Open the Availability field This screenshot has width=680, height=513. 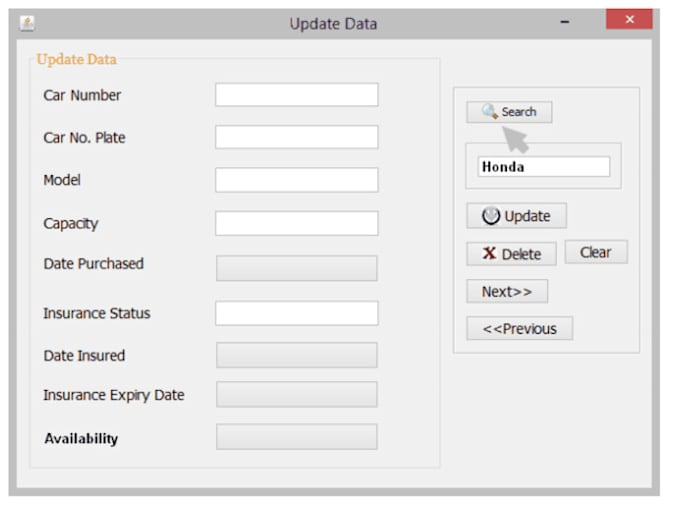tap(297, 437)
